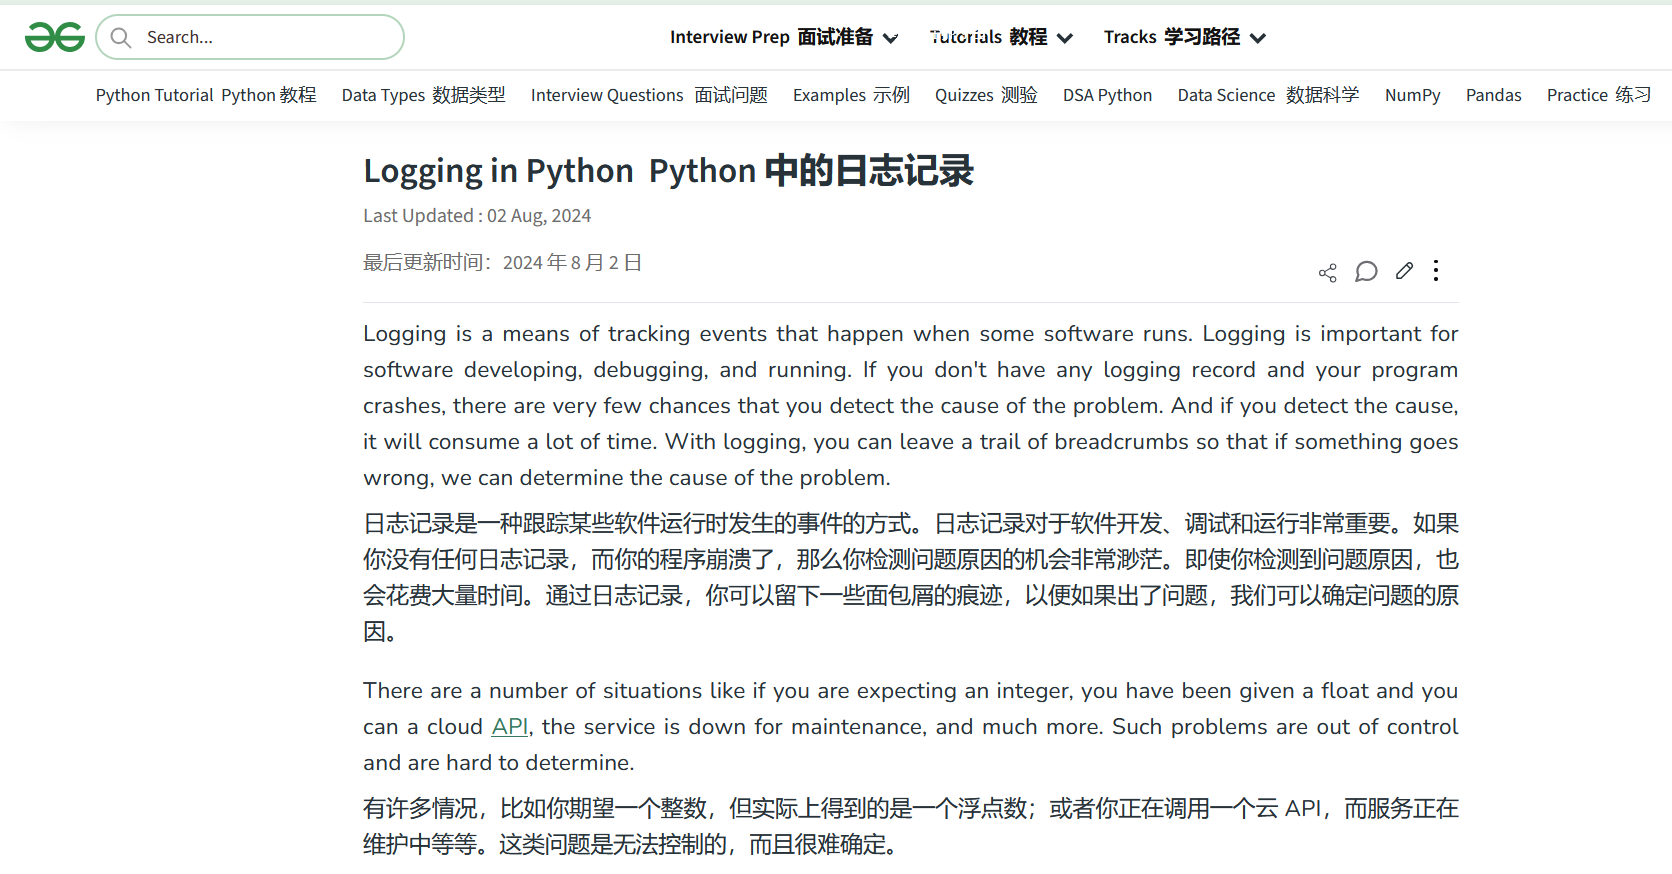This screenshot has width=1672, height=874.
Task: Click the 'Logging in Python' article title
Action: coord(668,171)
